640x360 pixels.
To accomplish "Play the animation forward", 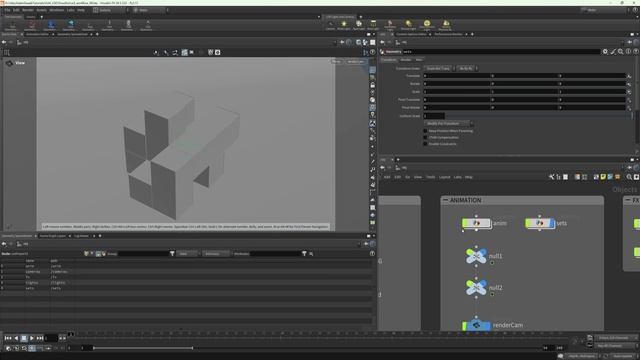I will point(31,338).
